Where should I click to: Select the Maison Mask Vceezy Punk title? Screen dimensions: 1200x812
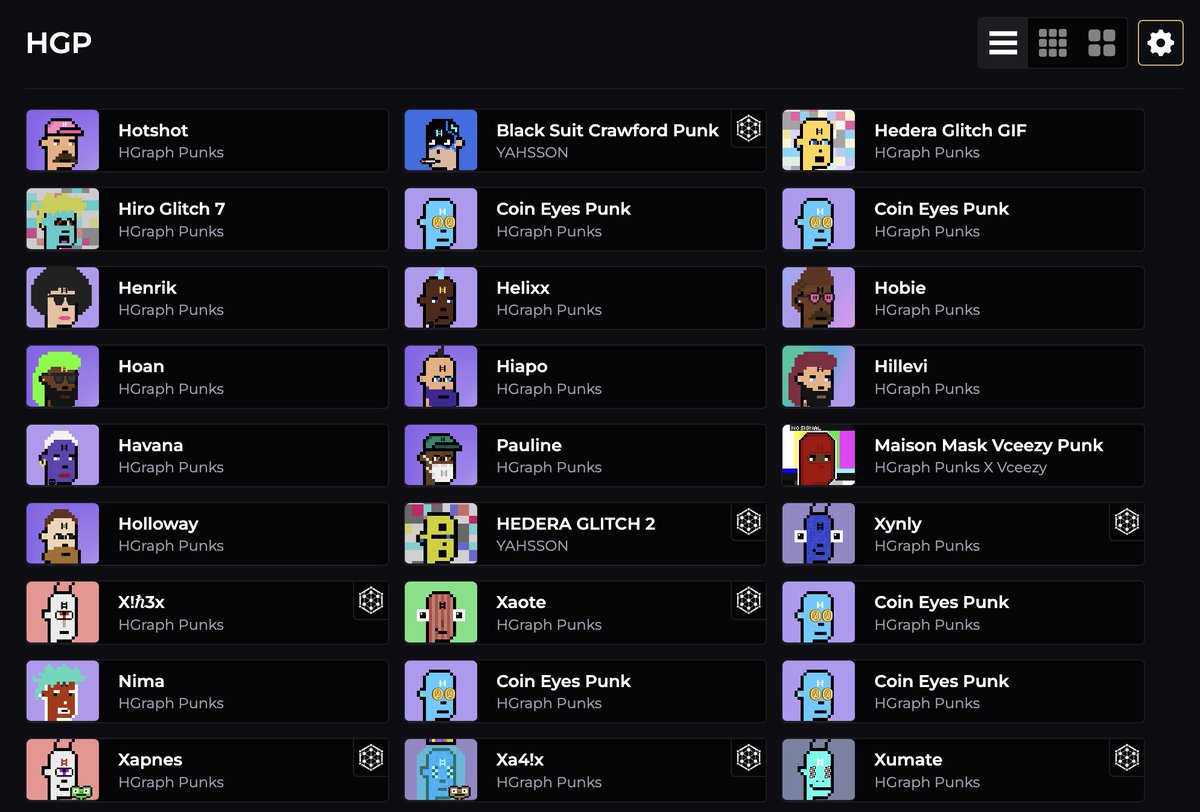pos(989,445)
